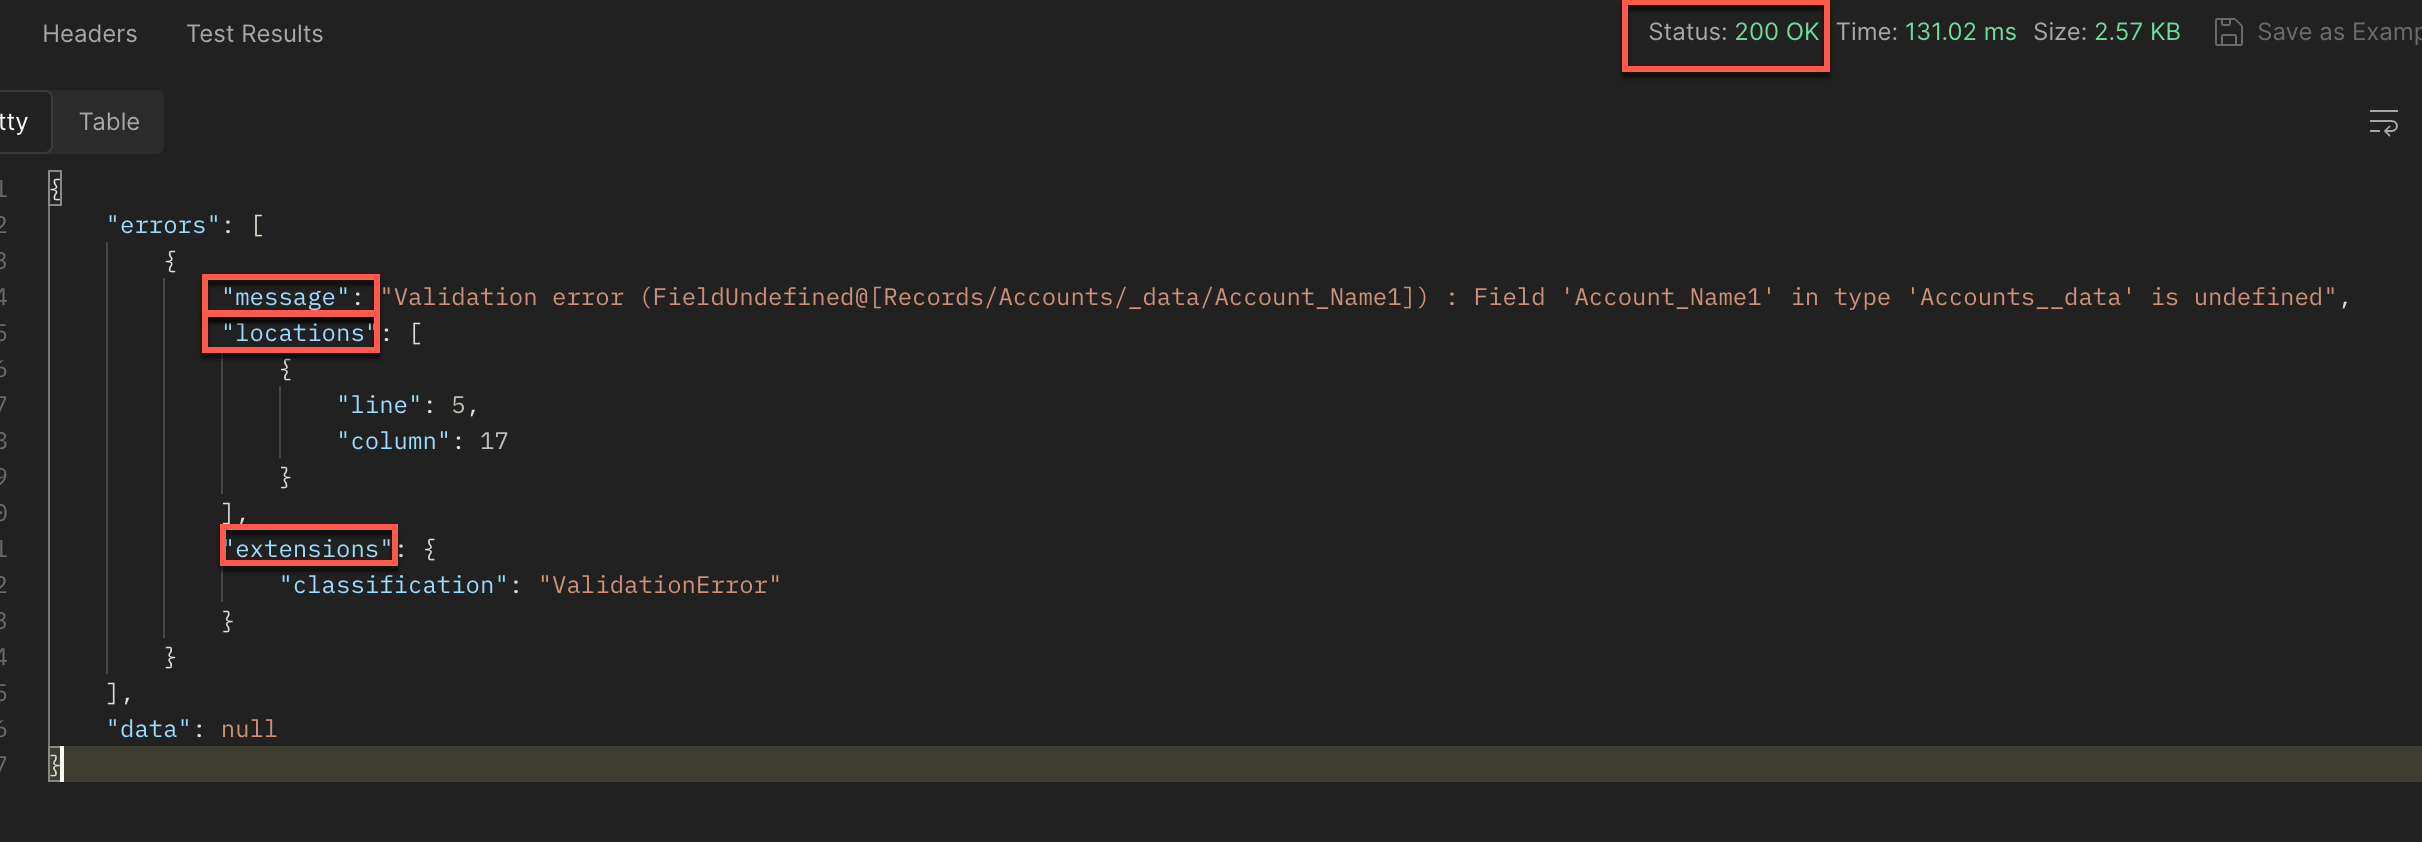The height and width of the screenshot is (842, 2422).
Task: Click the "locations" key in the response
Action: click(x=298, y=333)
